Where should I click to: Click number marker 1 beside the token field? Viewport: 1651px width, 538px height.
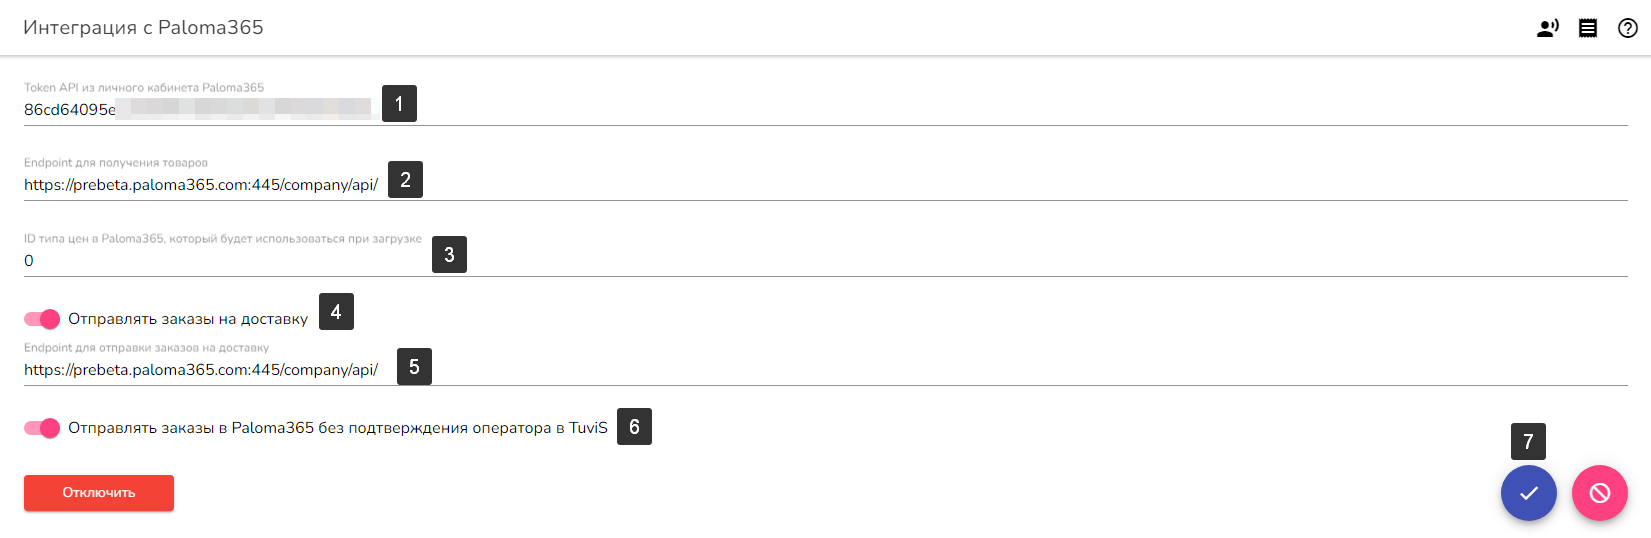click(x=399, y=104)
